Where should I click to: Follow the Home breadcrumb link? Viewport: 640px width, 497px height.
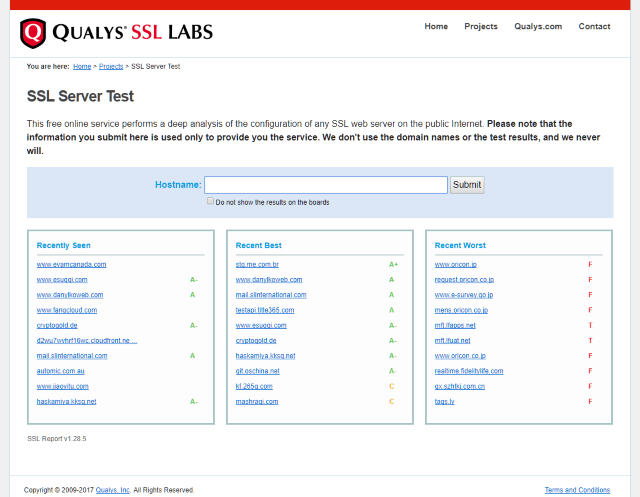82,67
